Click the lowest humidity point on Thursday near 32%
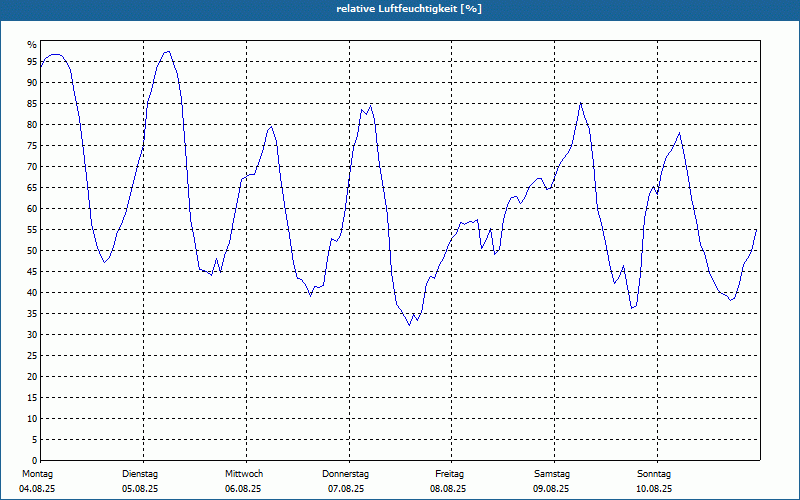The width and height of the screenshot is (800, 500). pyautogui.click(x=409, y=324)
